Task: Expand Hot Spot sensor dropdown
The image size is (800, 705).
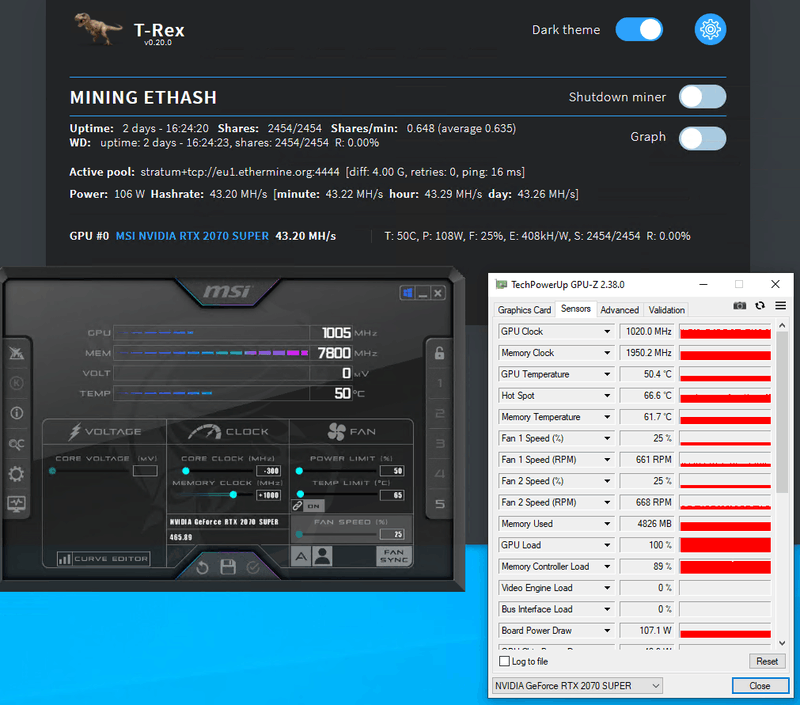Action: (x=607, y=396)
